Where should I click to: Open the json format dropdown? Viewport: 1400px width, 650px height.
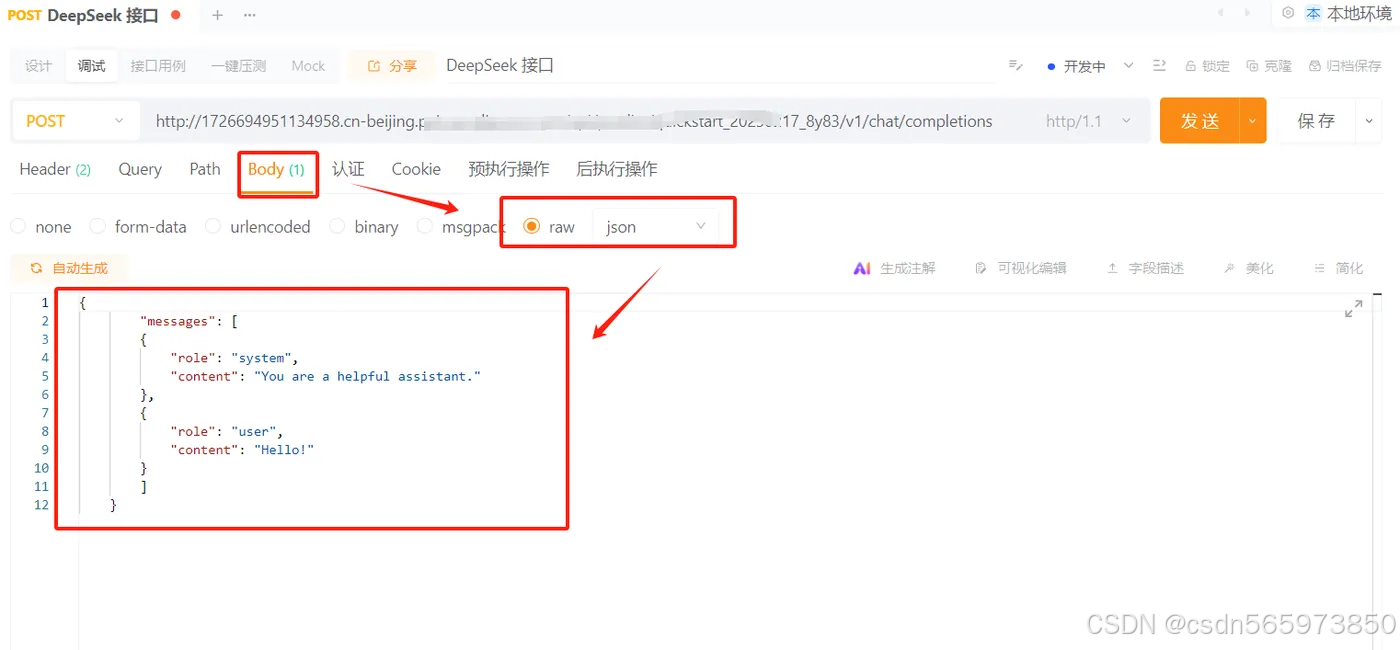coord(656,227)
